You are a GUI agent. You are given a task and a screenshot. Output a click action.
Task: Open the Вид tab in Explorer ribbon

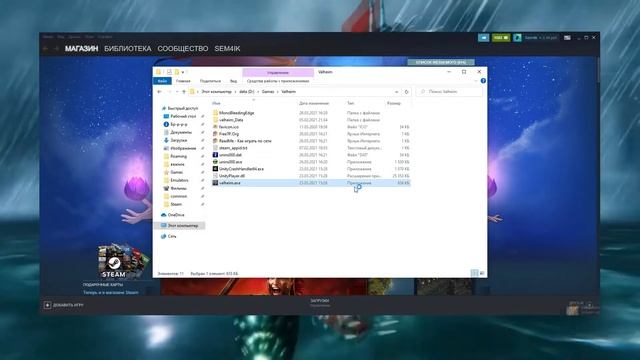pos(233,81)
